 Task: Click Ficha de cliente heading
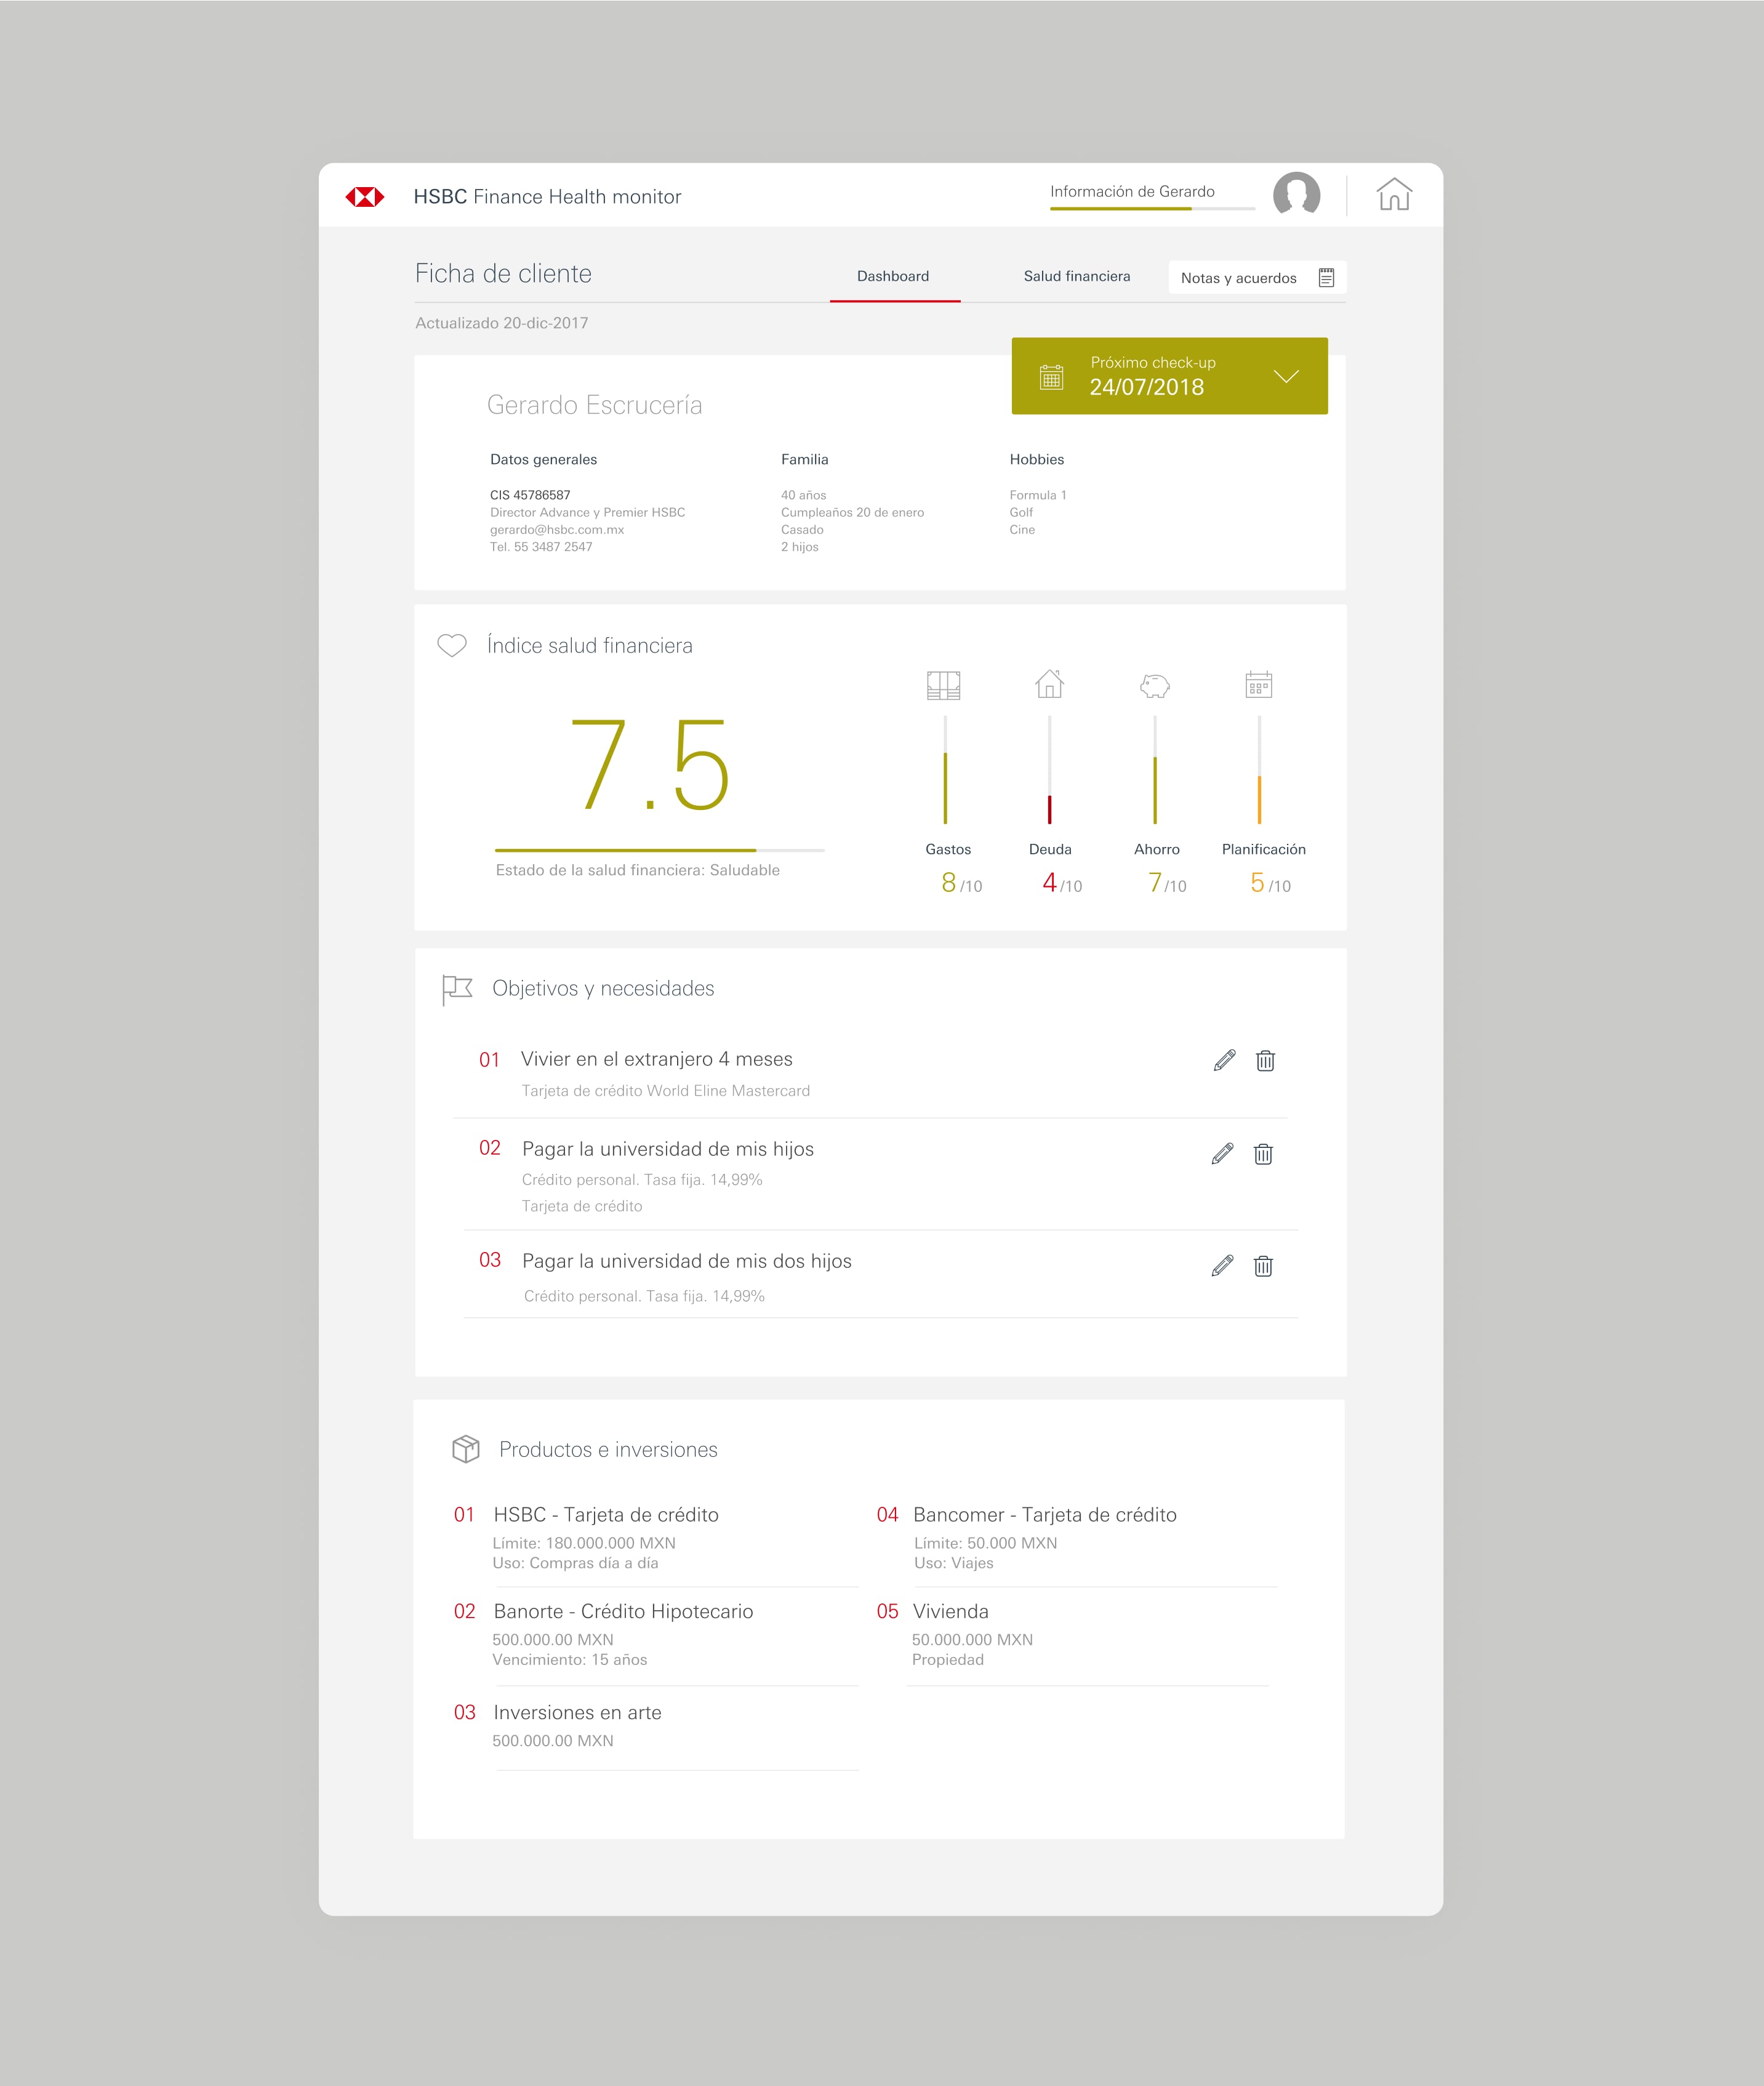point(503,273)
